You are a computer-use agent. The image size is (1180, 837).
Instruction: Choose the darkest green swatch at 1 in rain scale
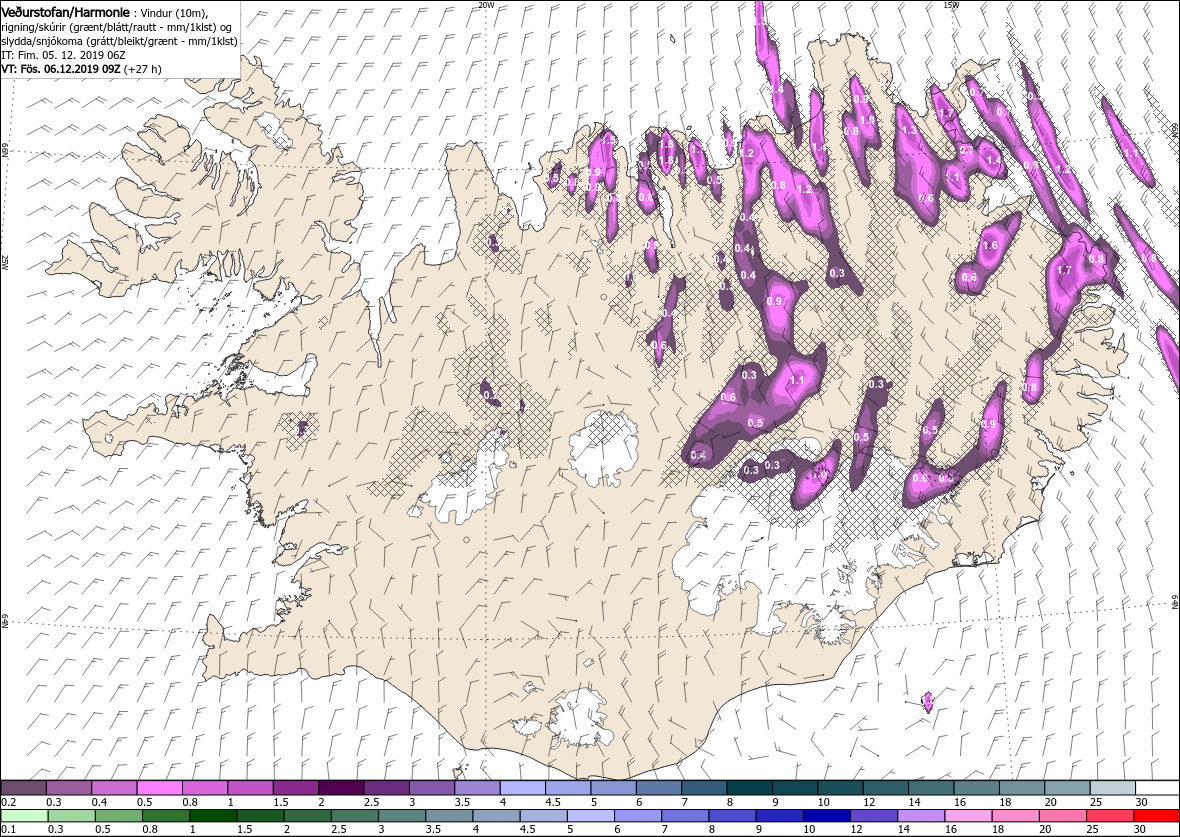[x=213, y=816]
